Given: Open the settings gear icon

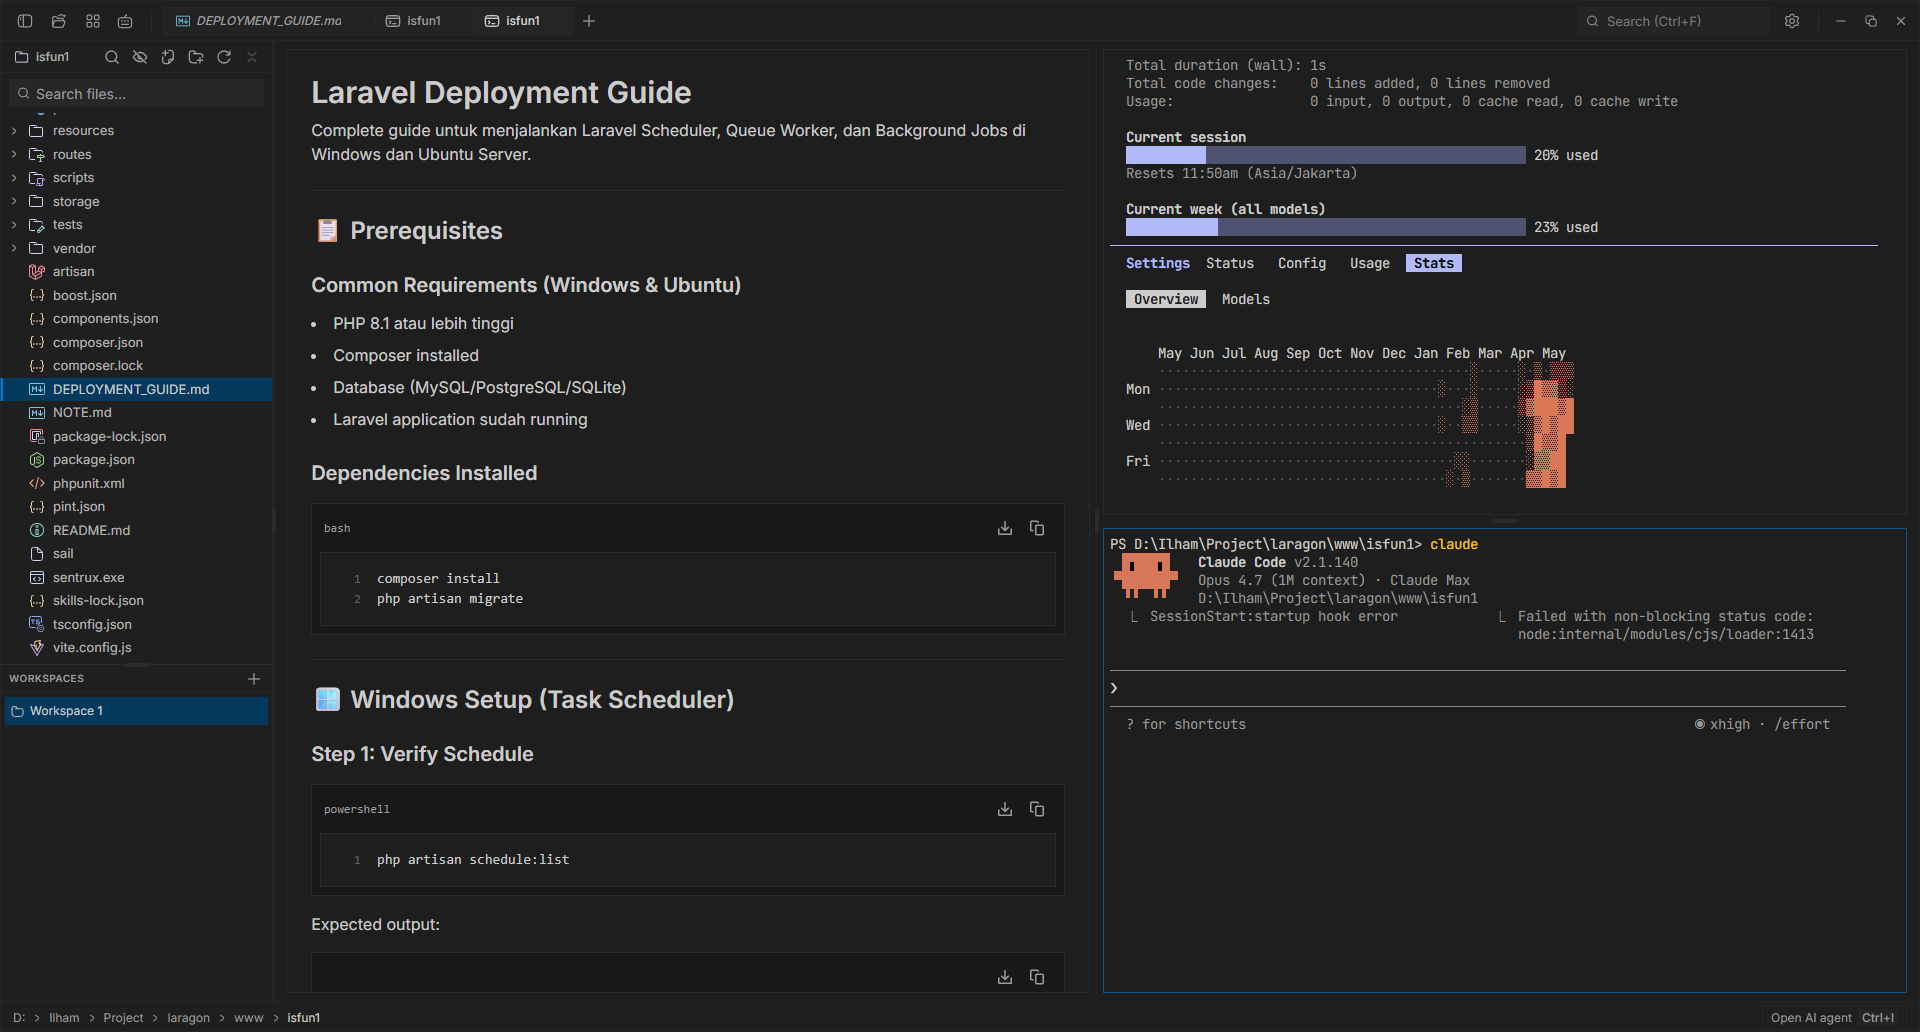Looking at the screenshot, I should click(x=1792, y=21).
